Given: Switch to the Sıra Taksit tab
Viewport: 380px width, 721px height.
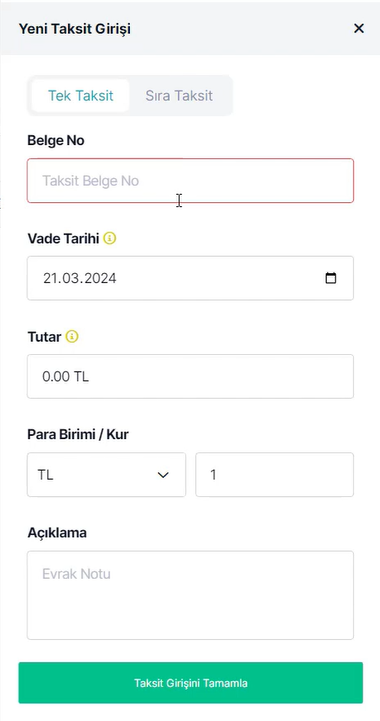Looking at the screenshot, I should (x=179, y=96).
